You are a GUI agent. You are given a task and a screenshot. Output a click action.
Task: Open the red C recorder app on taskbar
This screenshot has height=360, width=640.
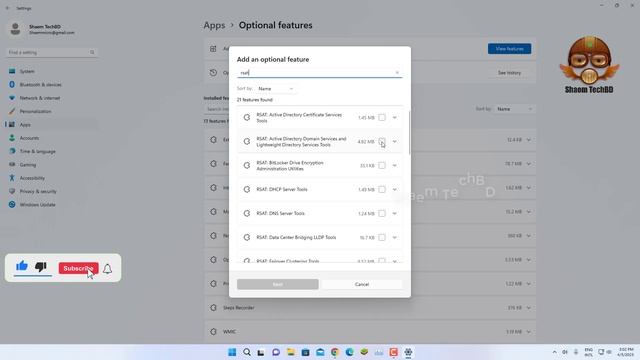(393, 352)
